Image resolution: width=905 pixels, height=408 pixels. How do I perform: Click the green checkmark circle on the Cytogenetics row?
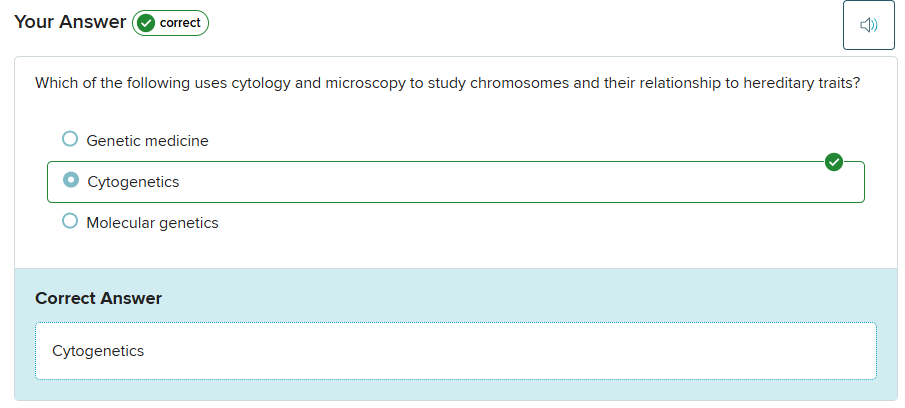(834, 162)
